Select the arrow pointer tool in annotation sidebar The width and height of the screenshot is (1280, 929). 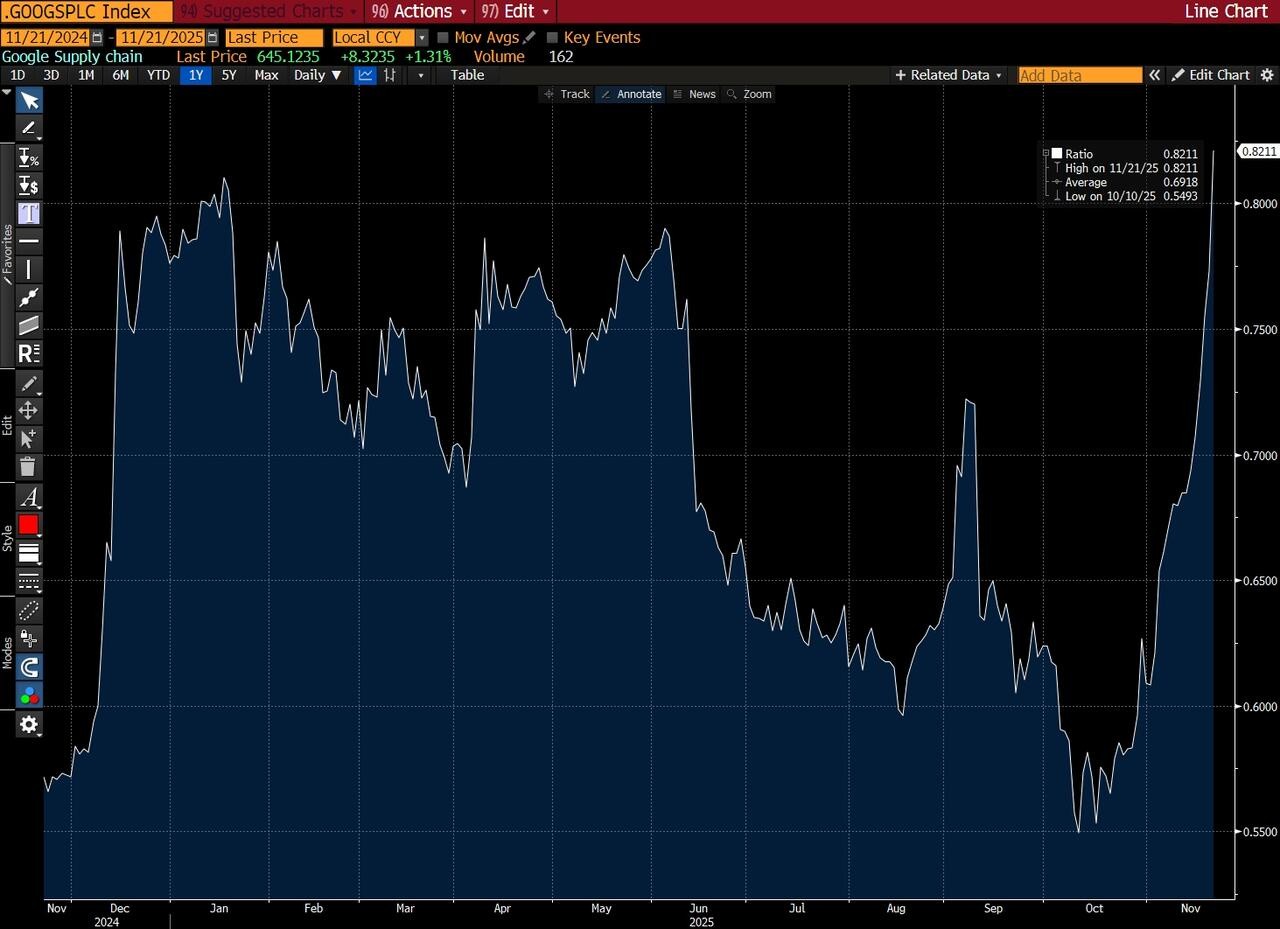point(29,101)
